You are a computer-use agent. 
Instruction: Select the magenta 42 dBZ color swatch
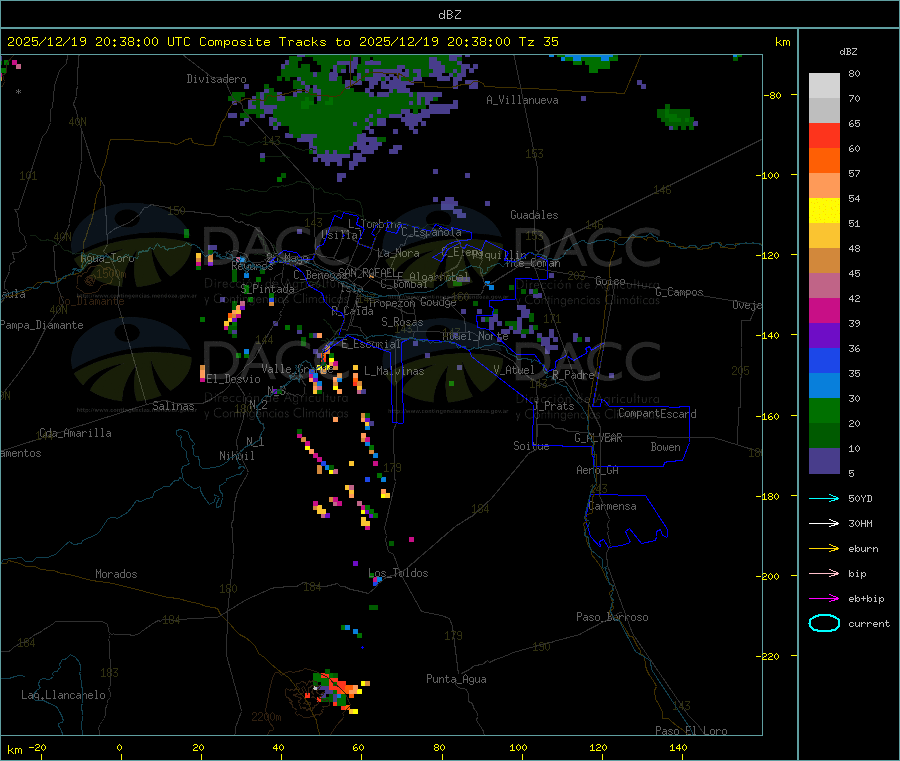[x=824, y=310]
